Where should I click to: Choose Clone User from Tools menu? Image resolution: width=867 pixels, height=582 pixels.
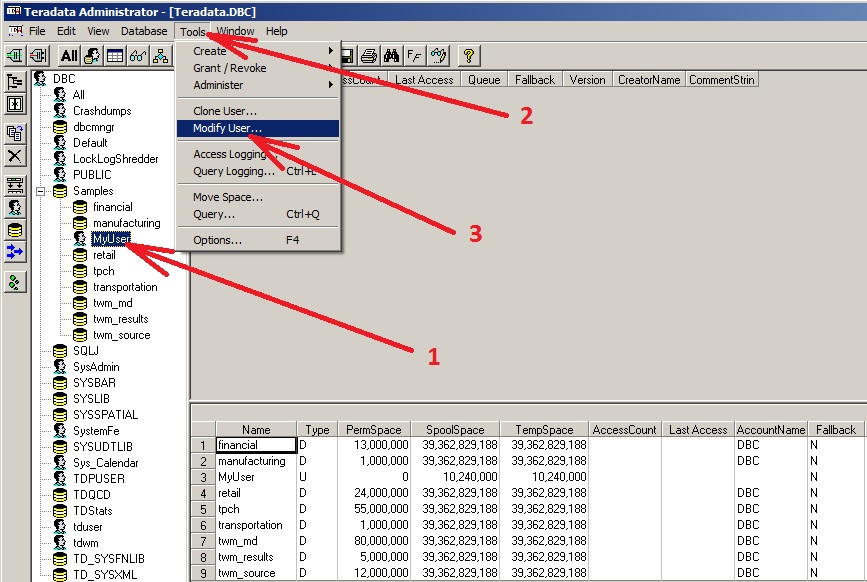[258, 111]
